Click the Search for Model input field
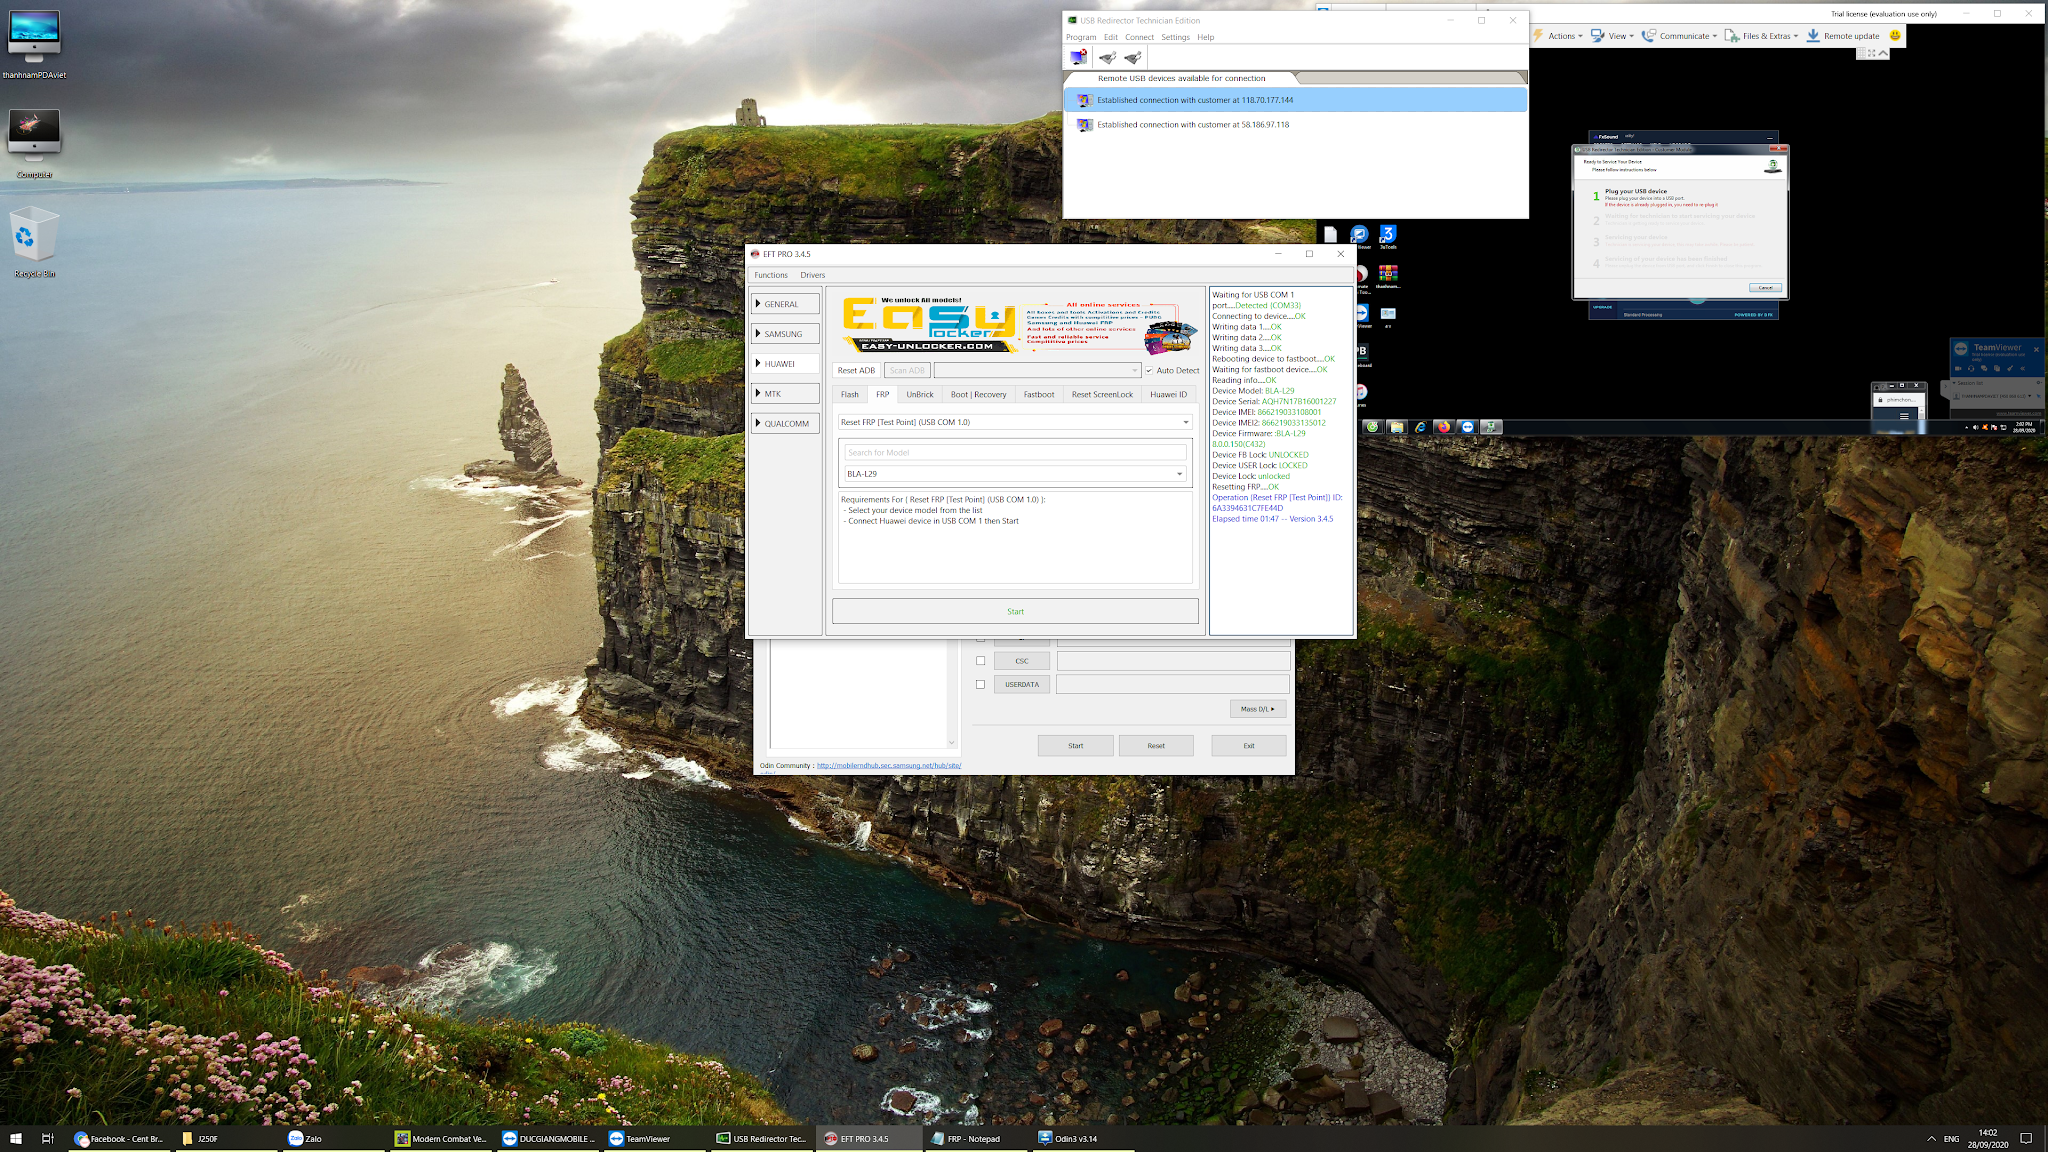 pos(1015,452)
